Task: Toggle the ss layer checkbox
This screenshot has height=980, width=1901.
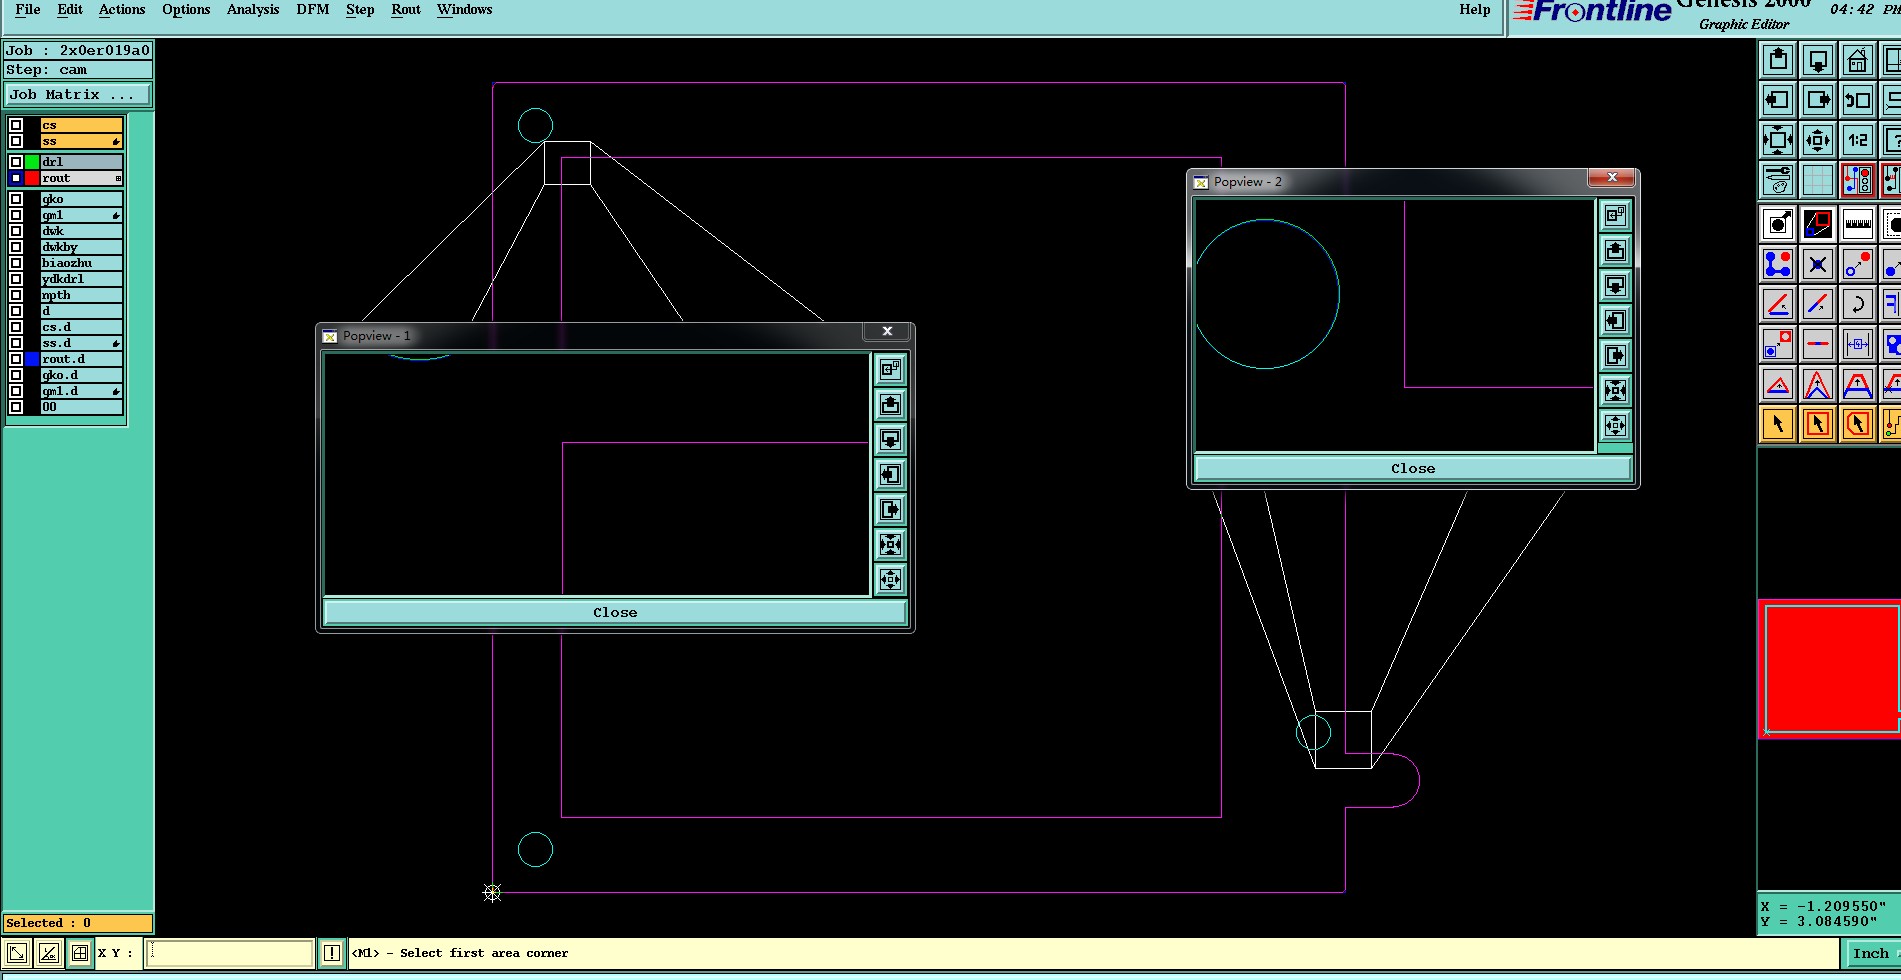Action: coord(16,141)
